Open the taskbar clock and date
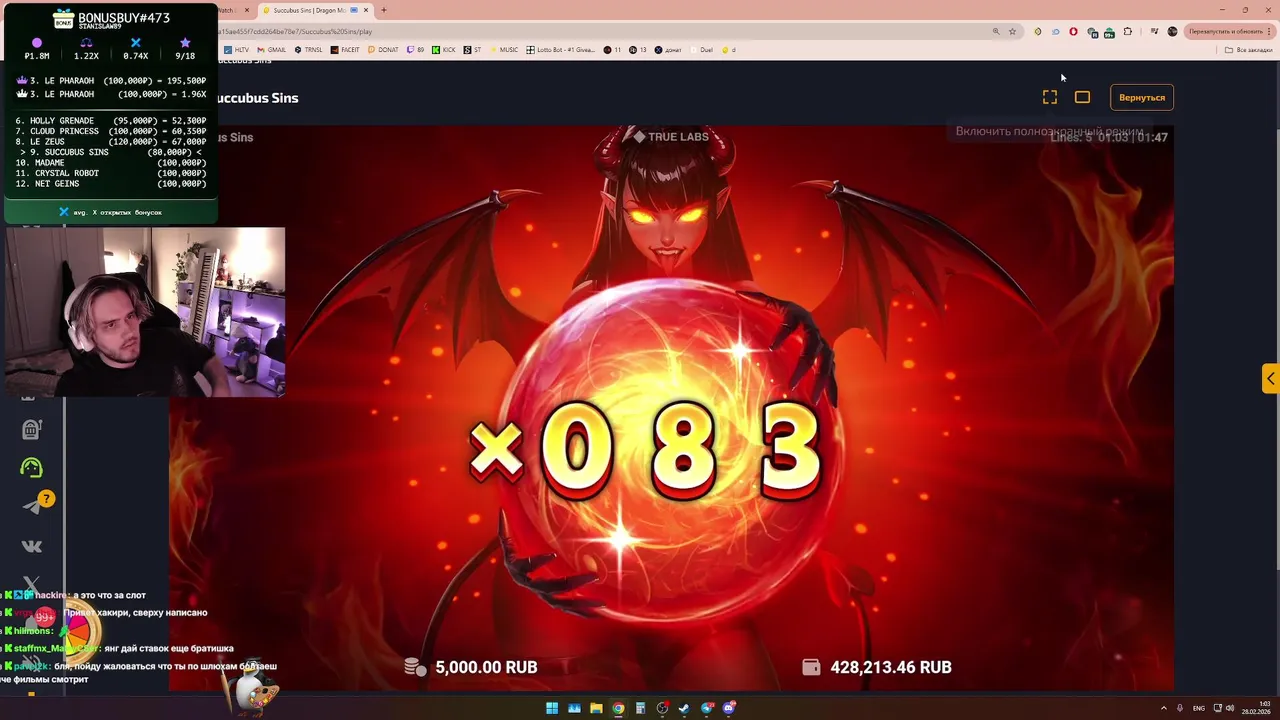Image resolution: width=1280 pixels, height=720 pixels. (1256, 708)
